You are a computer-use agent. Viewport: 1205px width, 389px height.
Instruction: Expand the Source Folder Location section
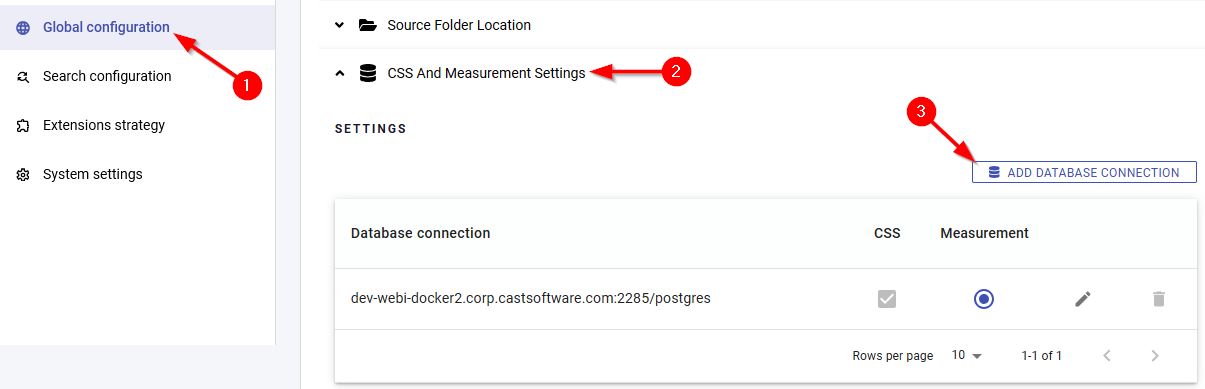pos(340,25)
